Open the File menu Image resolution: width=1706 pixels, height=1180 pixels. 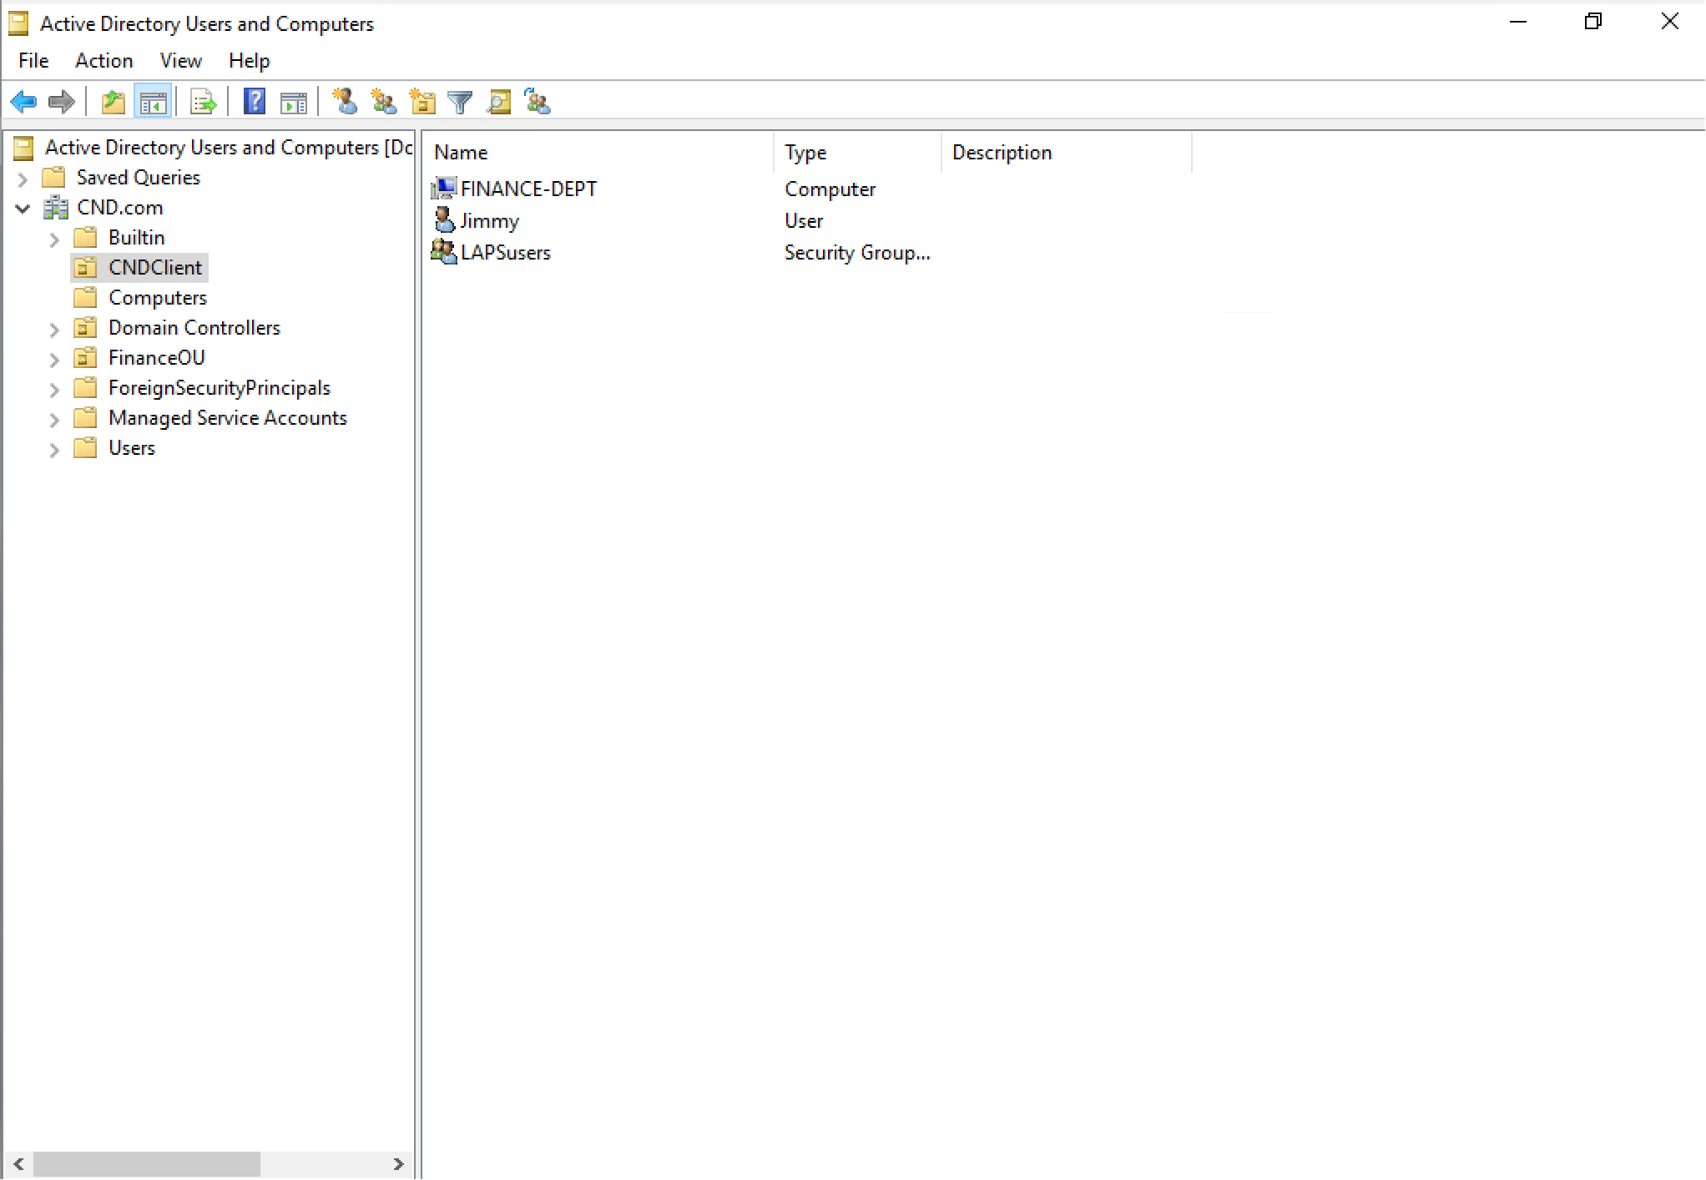pos(33,61)
